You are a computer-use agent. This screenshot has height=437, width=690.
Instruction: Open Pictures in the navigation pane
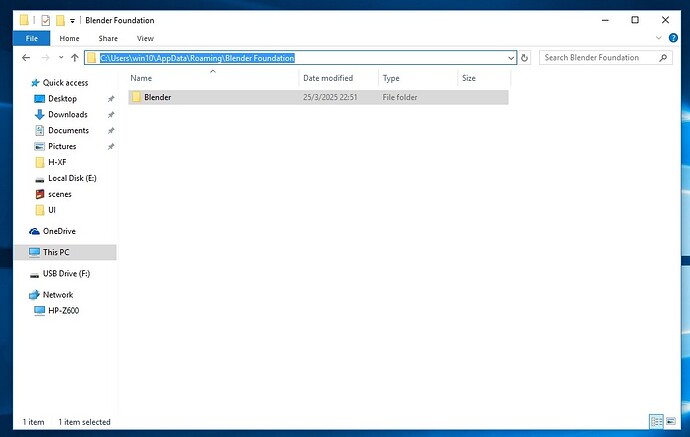pos(62,146)
